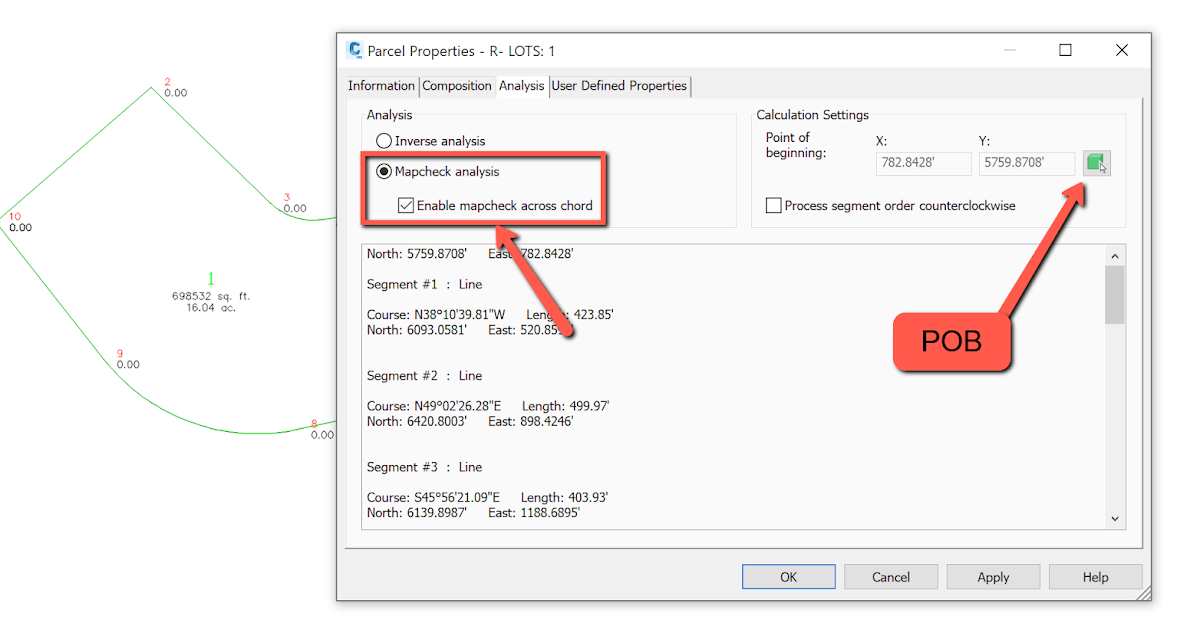The width and height of the screenshot is (1200, 630).
Task: Select the Mapcheck analysis radio button
Action: tap(384, 171)
